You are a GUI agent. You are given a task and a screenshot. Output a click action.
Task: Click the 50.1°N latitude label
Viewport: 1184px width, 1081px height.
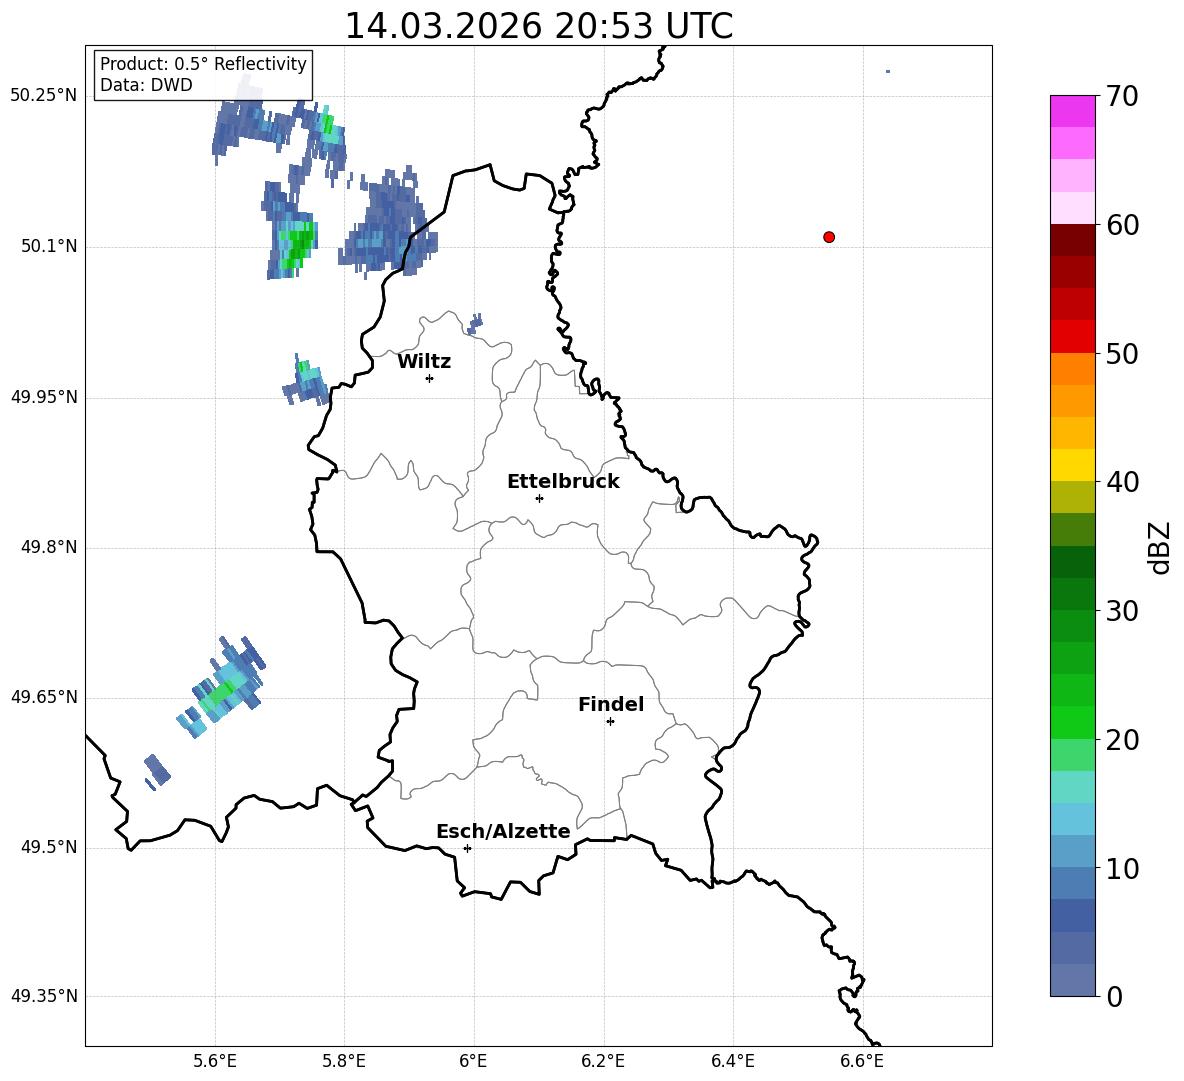coord(49,247)
